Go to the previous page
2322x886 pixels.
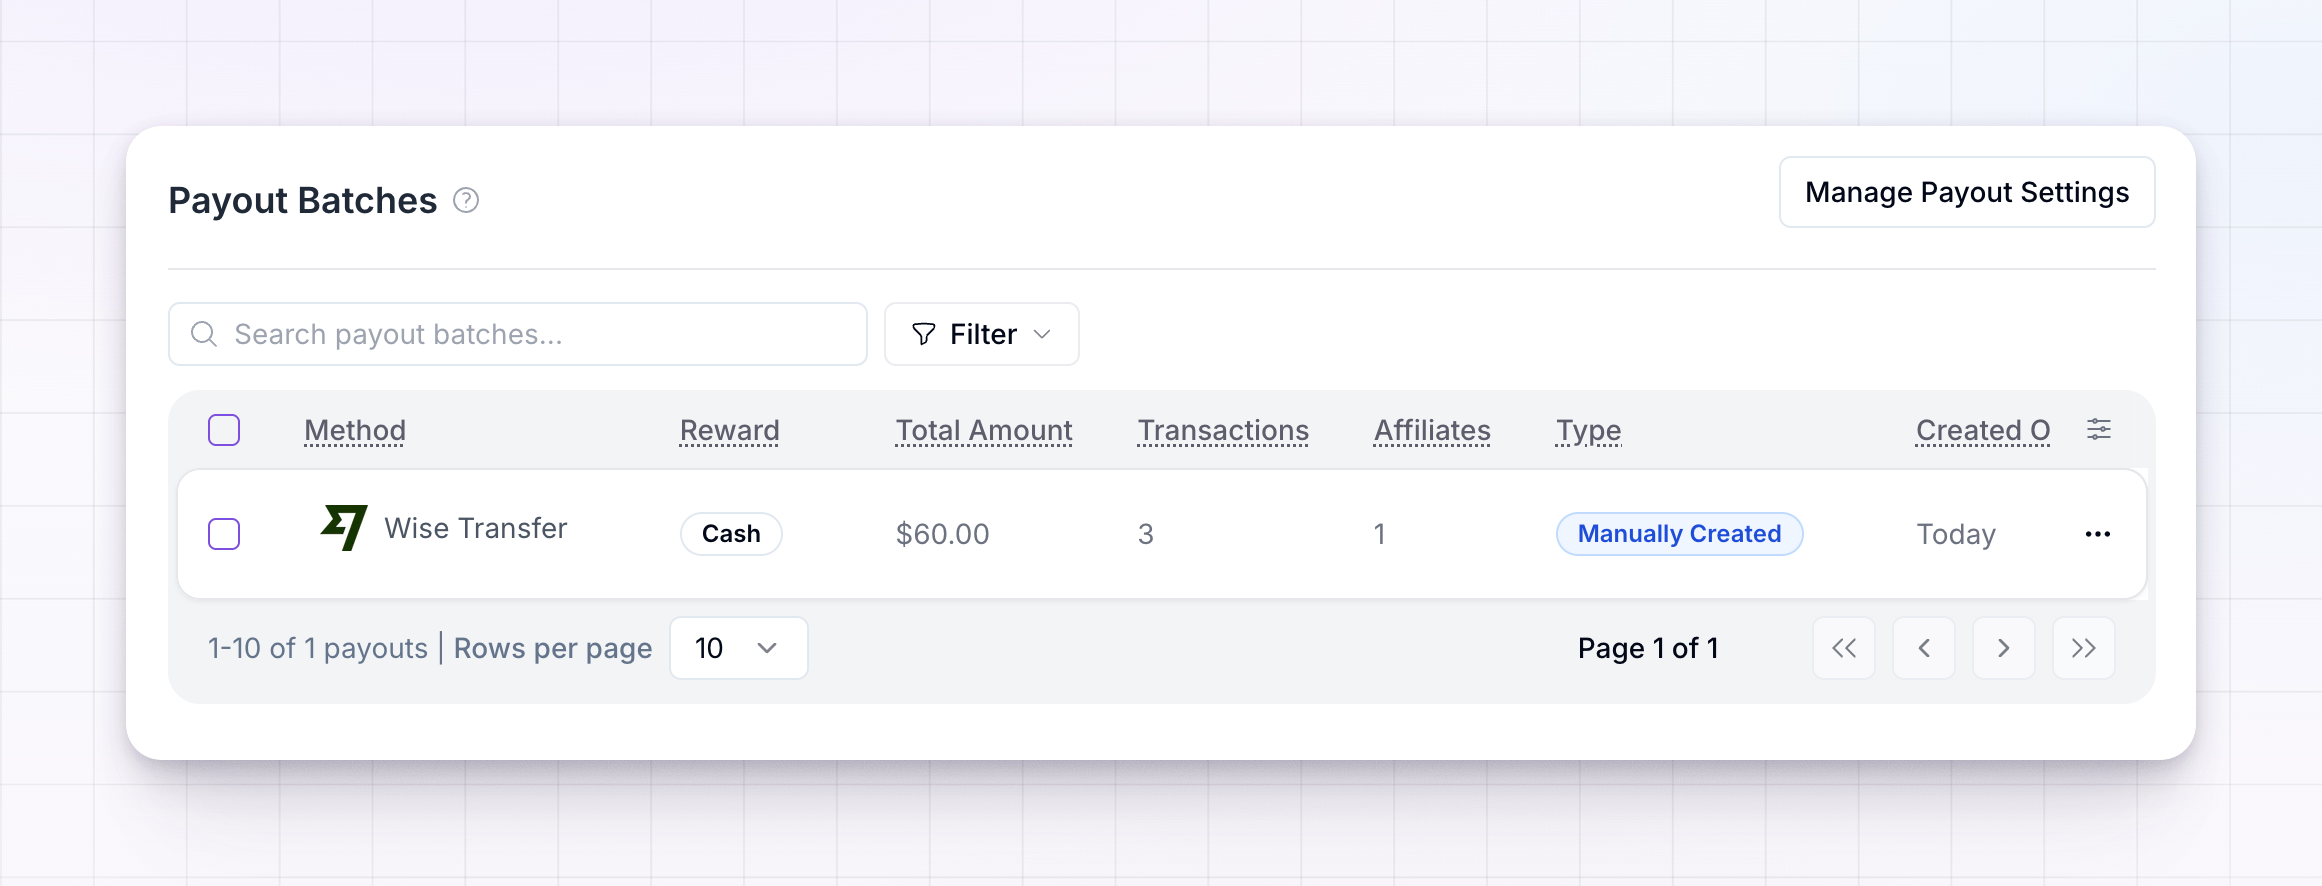[1924, 648]
